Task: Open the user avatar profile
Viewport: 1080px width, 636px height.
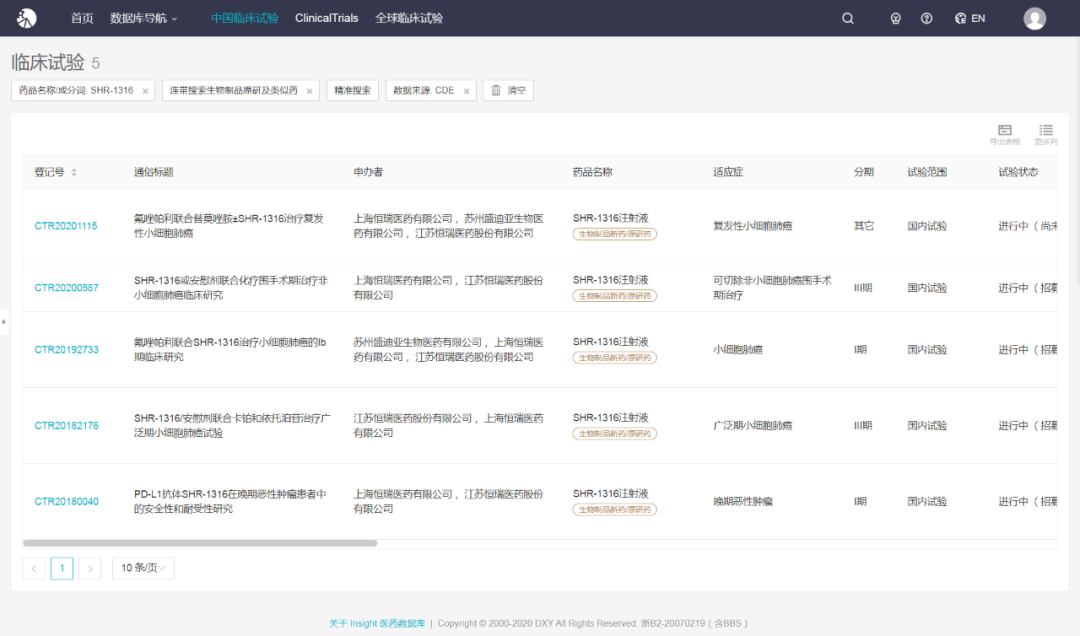Action: pyautogui.click(x=1035, y=19)
